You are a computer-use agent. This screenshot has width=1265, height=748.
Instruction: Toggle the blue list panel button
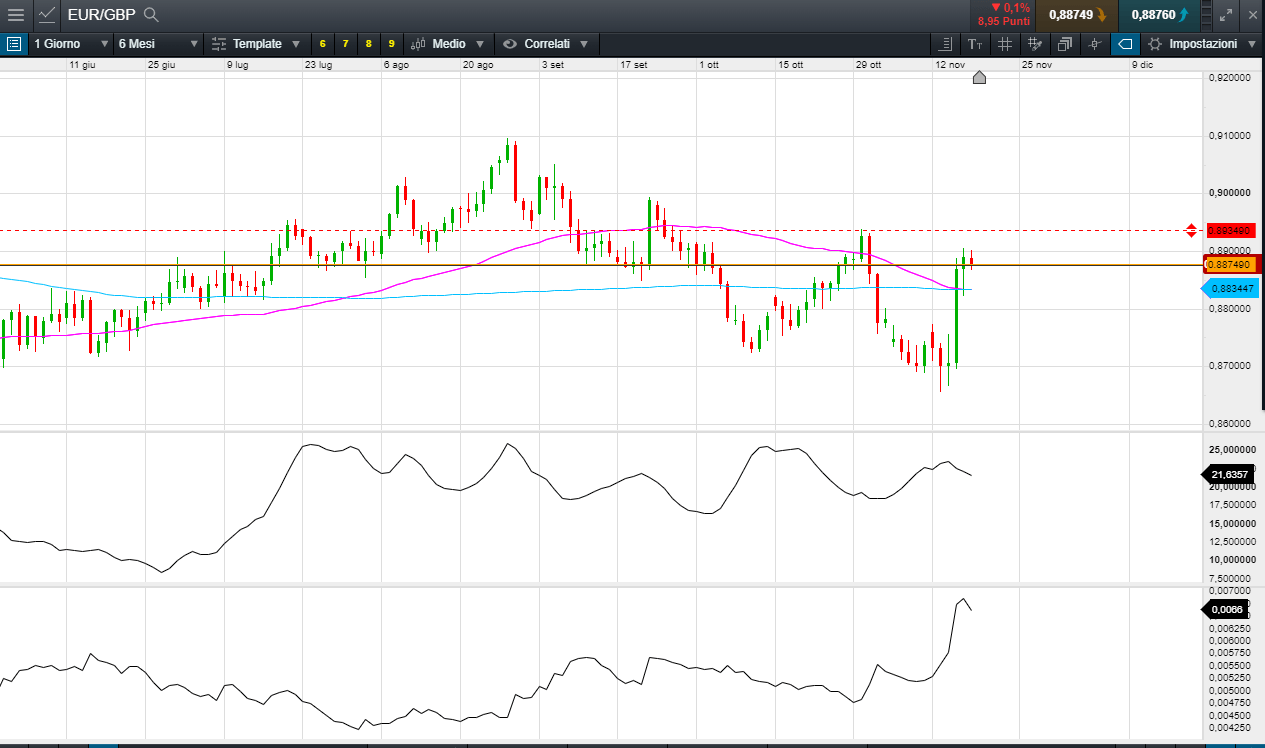pos(13,44)
